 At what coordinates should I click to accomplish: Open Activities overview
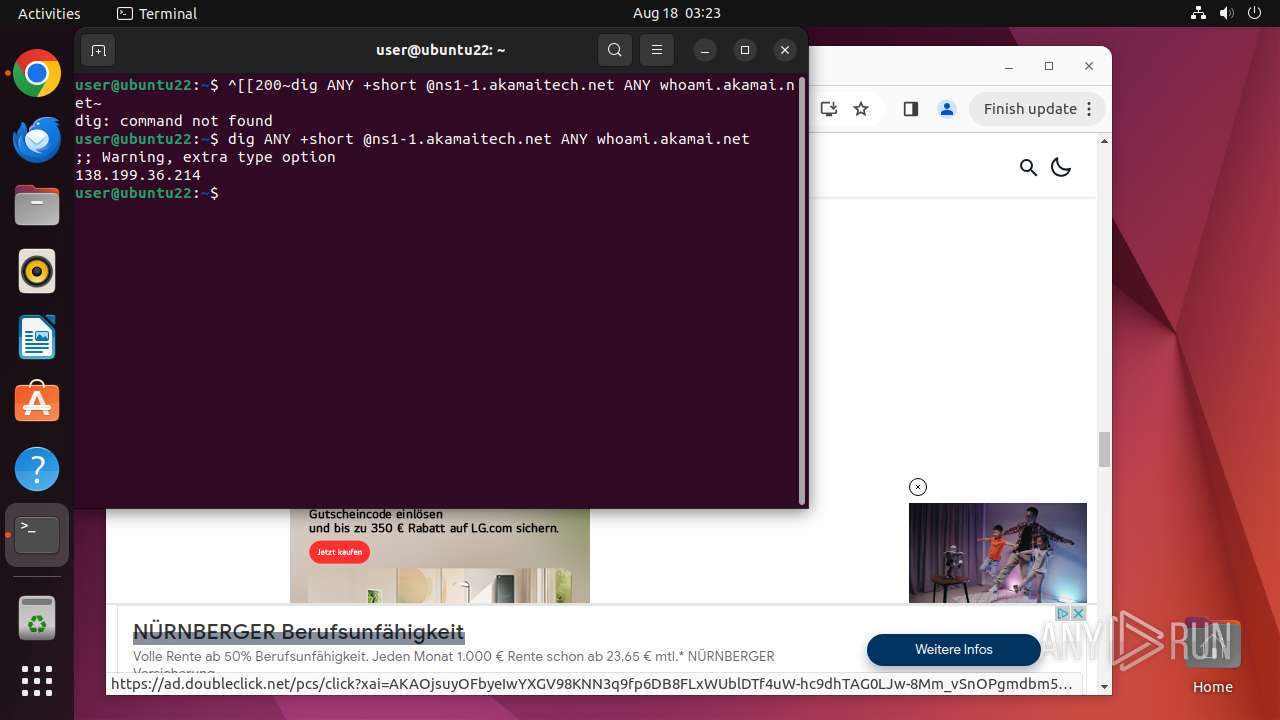click(x=49, y=13)
